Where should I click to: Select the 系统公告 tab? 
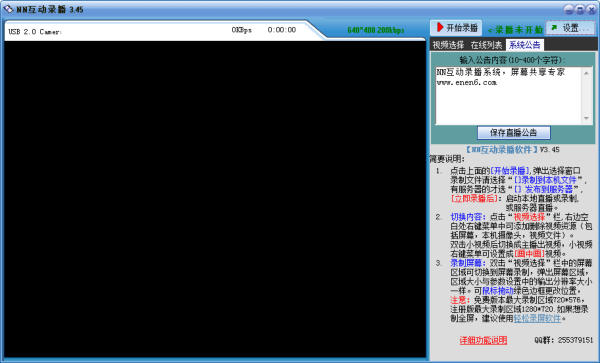[525, 45]
